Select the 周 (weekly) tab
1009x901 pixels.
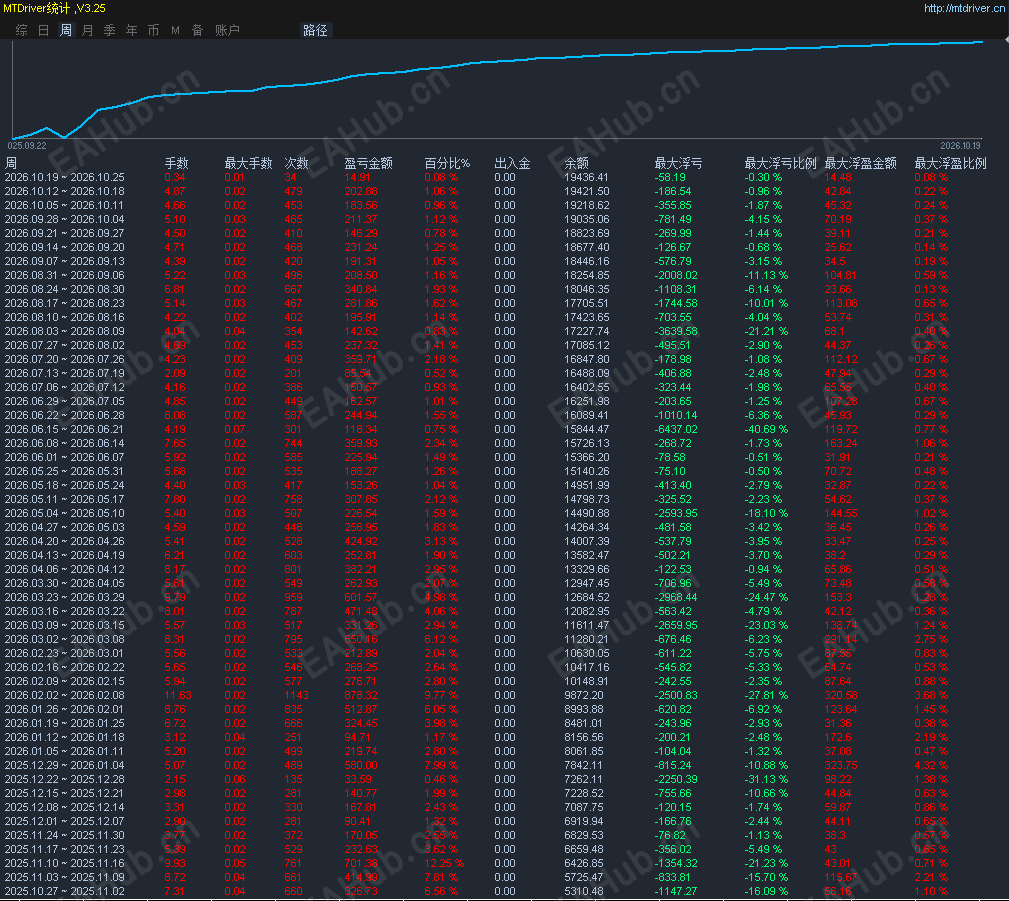tap(66, 30)
